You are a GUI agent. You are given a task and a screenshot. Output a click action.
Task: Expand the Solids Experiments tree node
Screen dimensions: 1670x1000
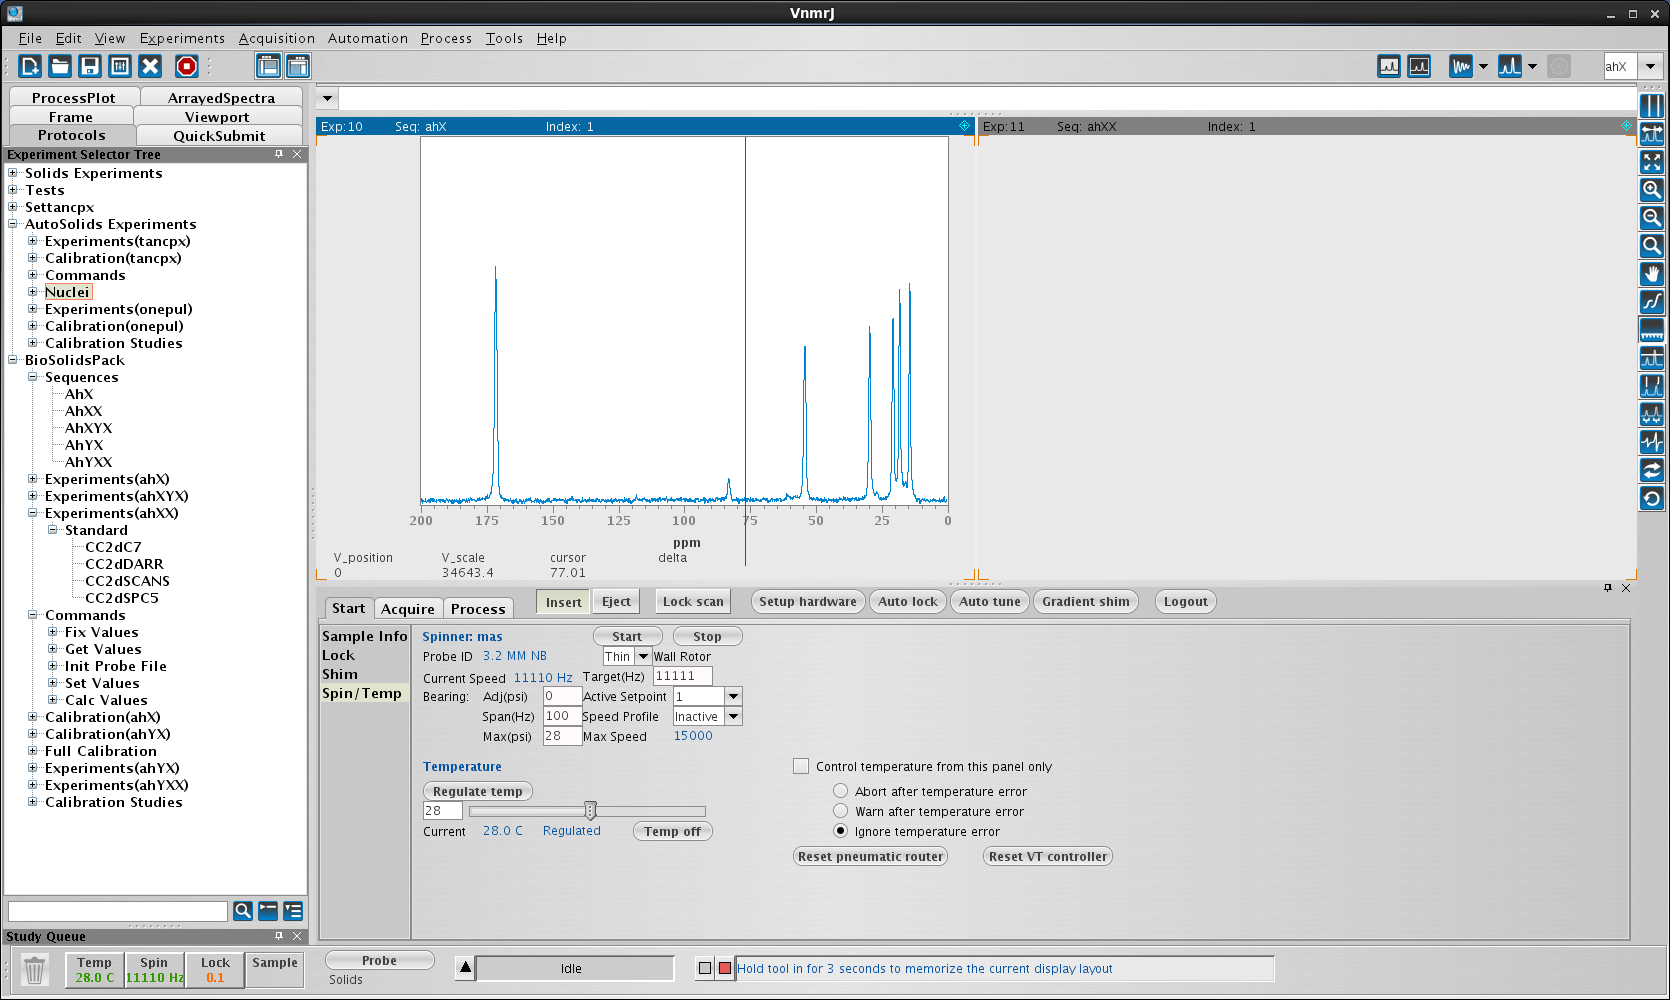click(13, 173)
